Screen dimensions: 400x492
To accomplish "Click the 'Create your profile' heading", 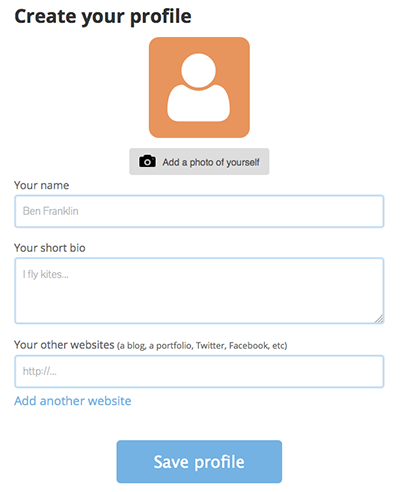I will [x=103, y=17].
